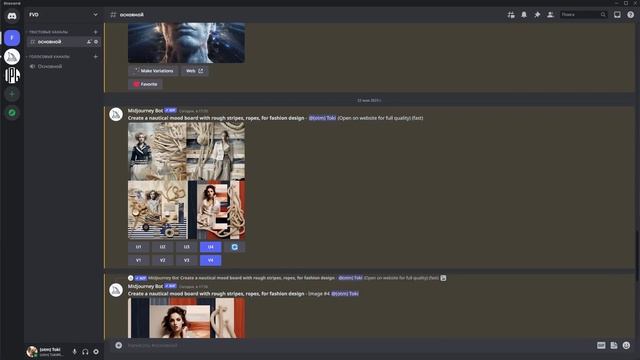Re-roll the image grid with refresh button
The width and height of the screenshot is (640, 360).
coord(234,247)
